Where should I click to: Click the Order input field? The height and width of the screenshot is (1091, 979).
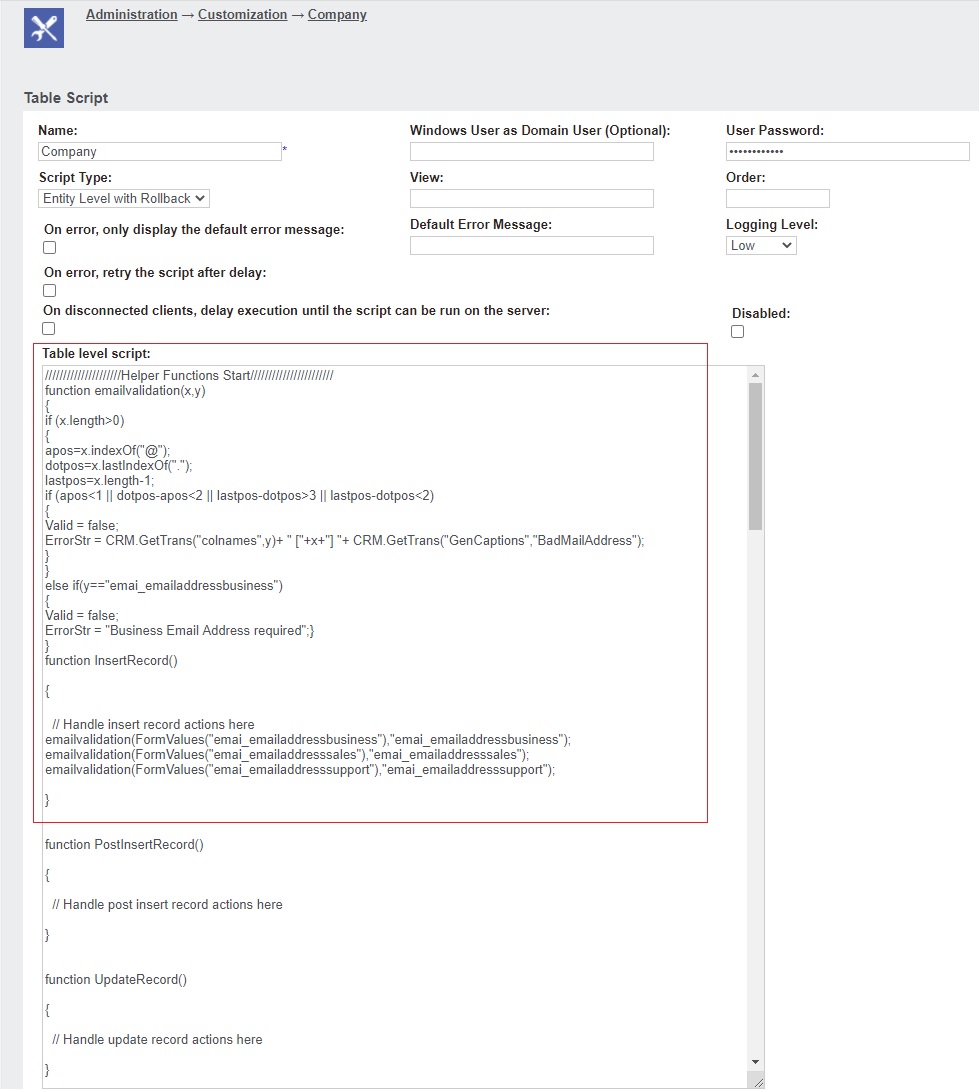point(779,198)
